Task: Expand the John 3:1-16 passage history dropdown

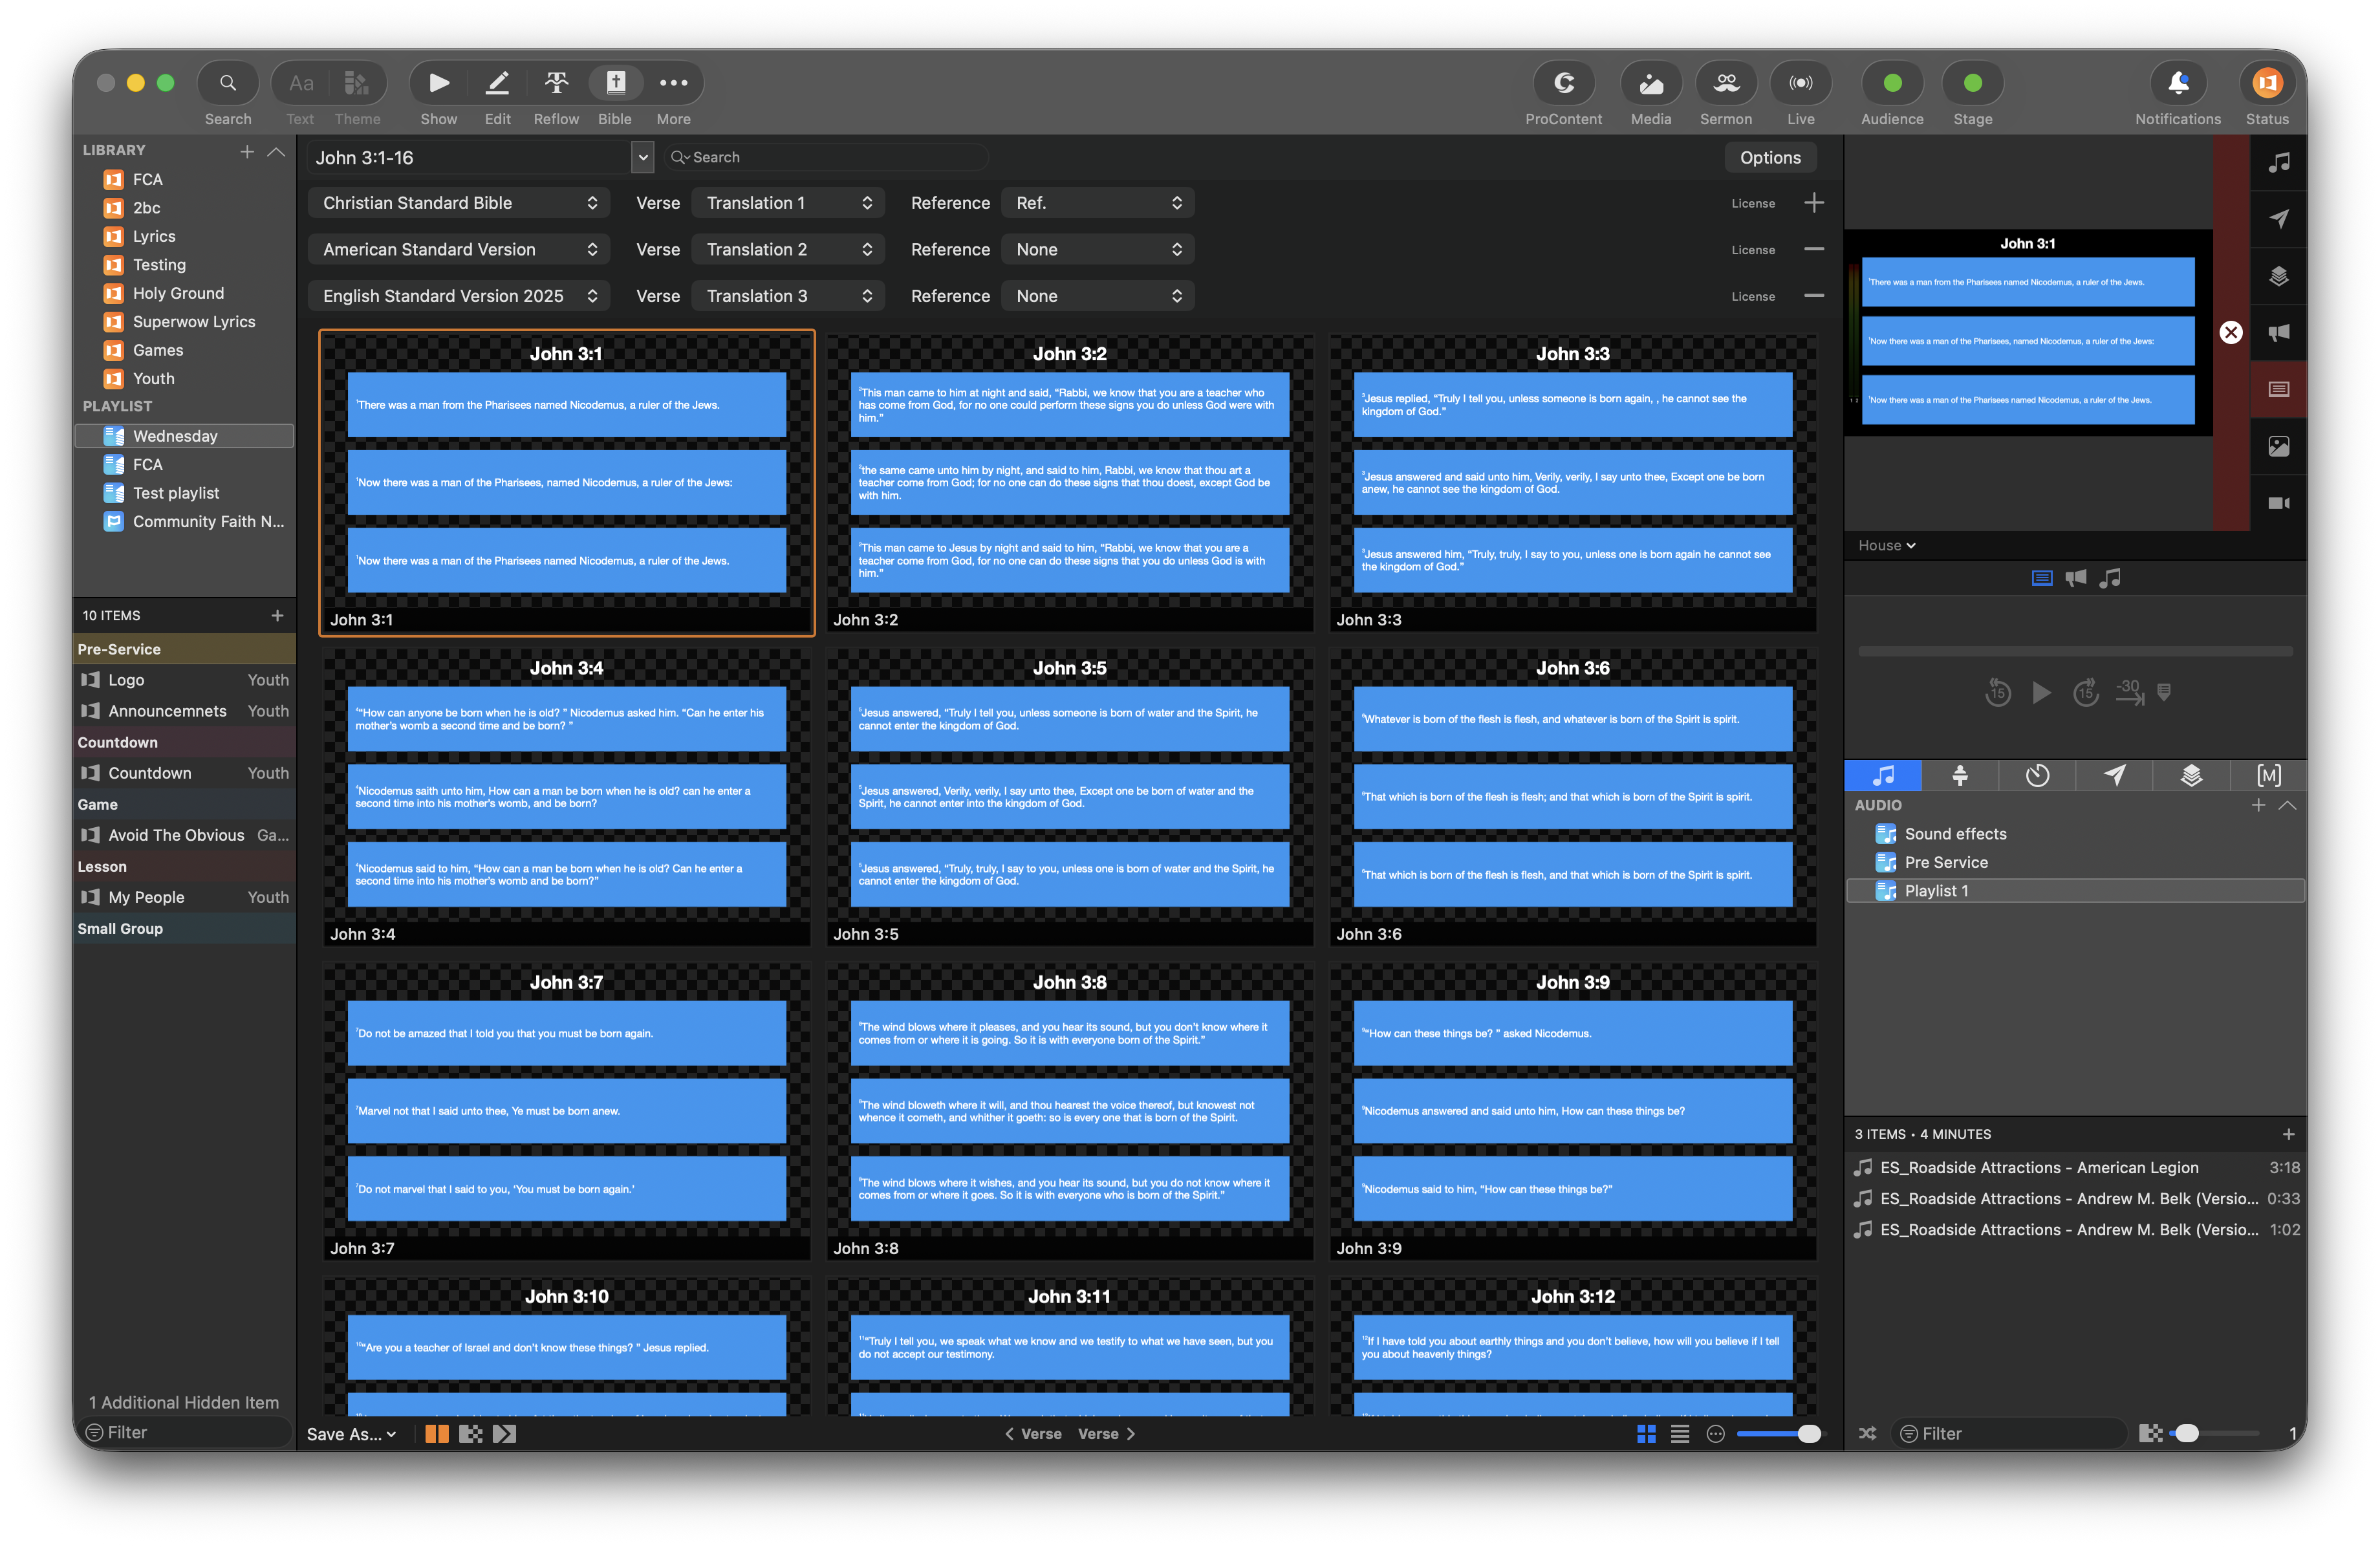Action: [x=643, y=157]
